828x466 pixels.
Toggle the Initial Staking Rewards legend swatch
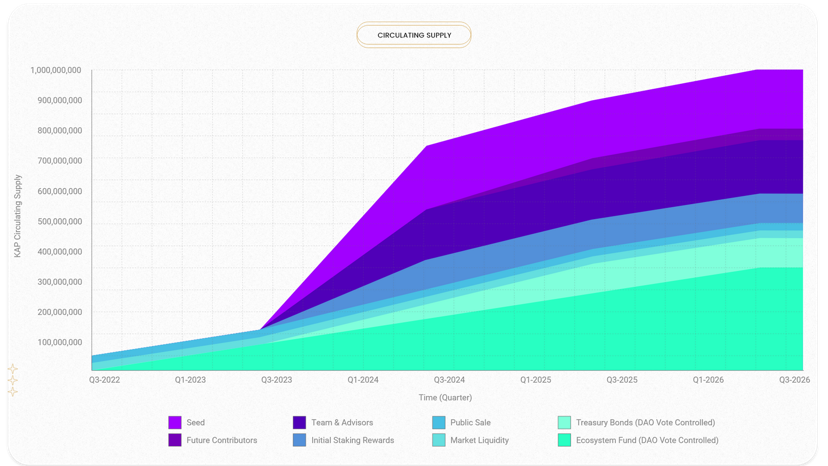click(x=299, y=440)
